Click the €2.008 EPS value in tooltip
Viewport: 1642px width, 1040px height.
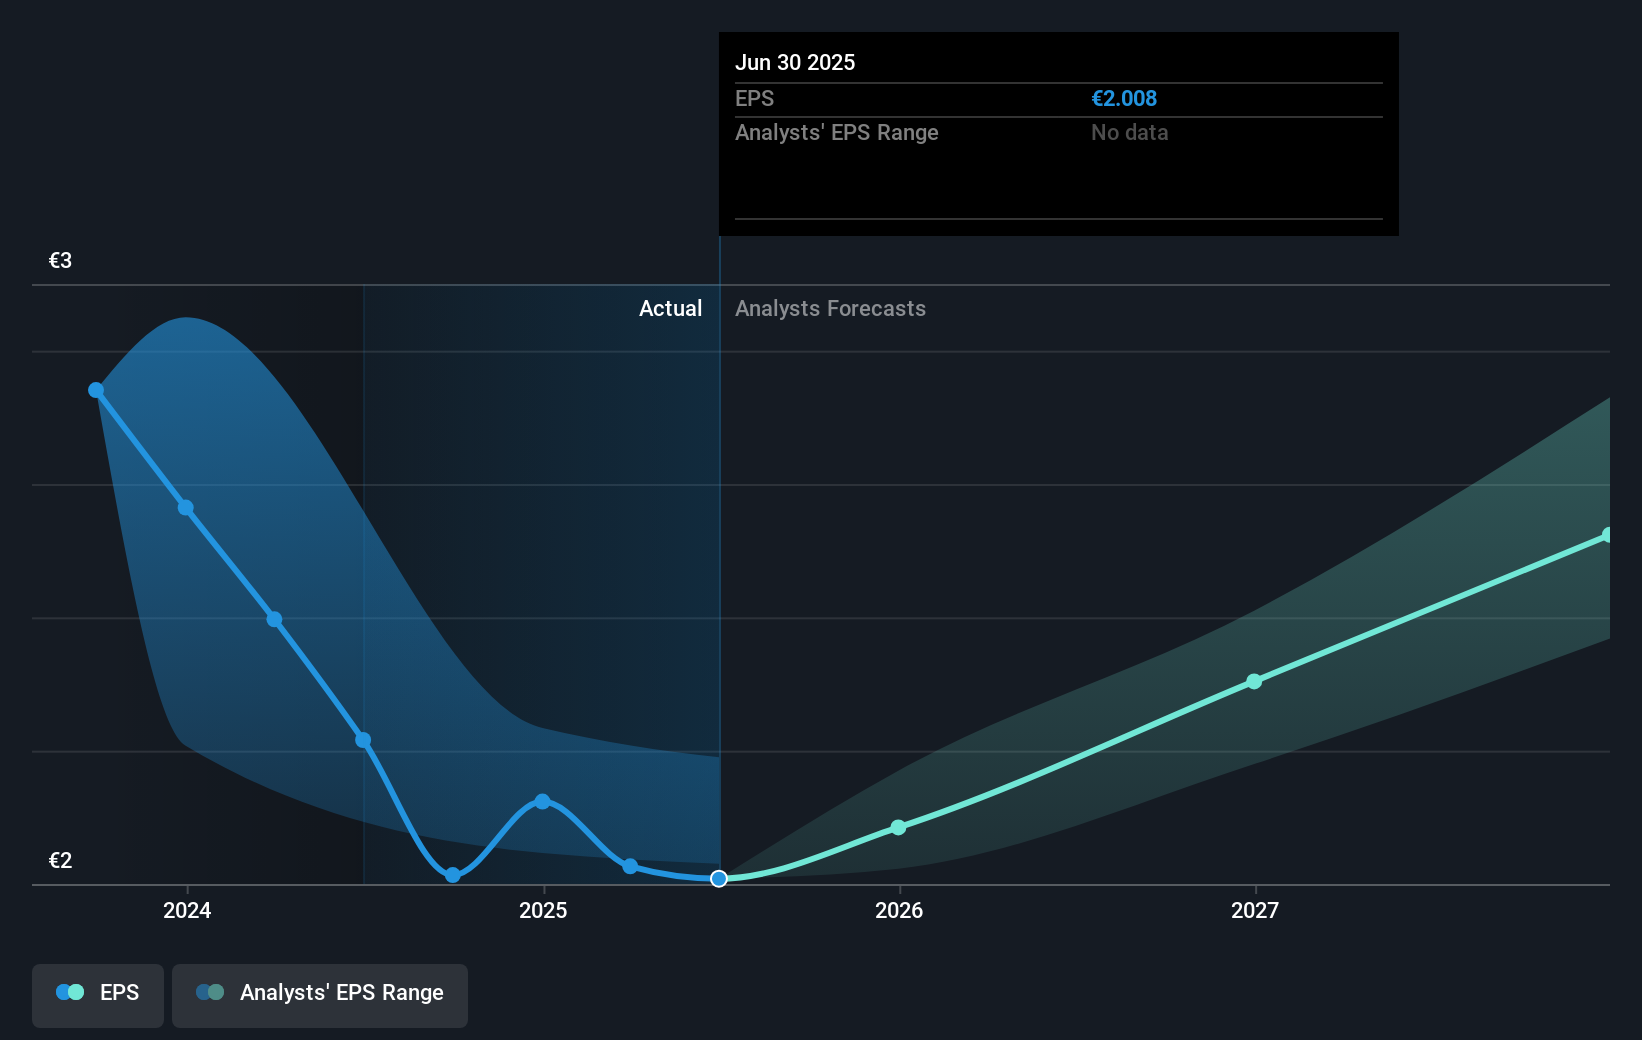pyautogui.click(x=1124, y=98)
